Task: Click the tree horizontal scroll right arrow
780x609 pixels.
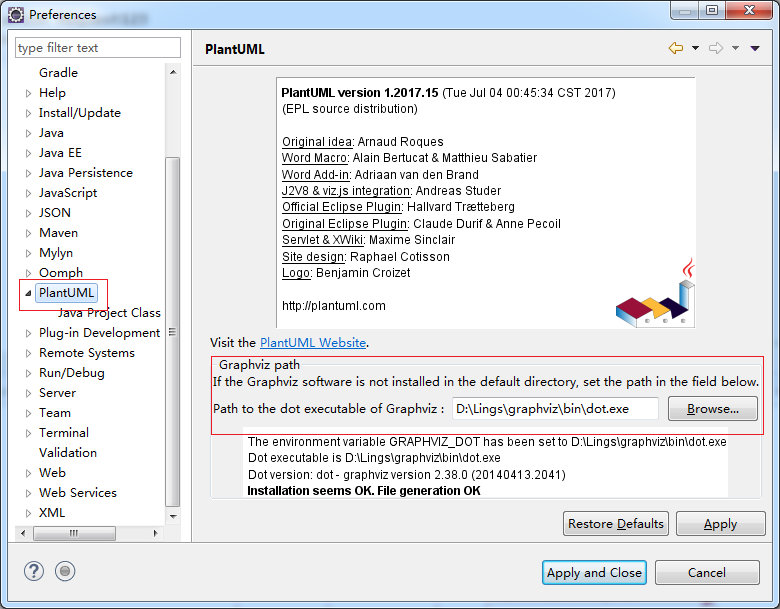Action: coord(155,533)
